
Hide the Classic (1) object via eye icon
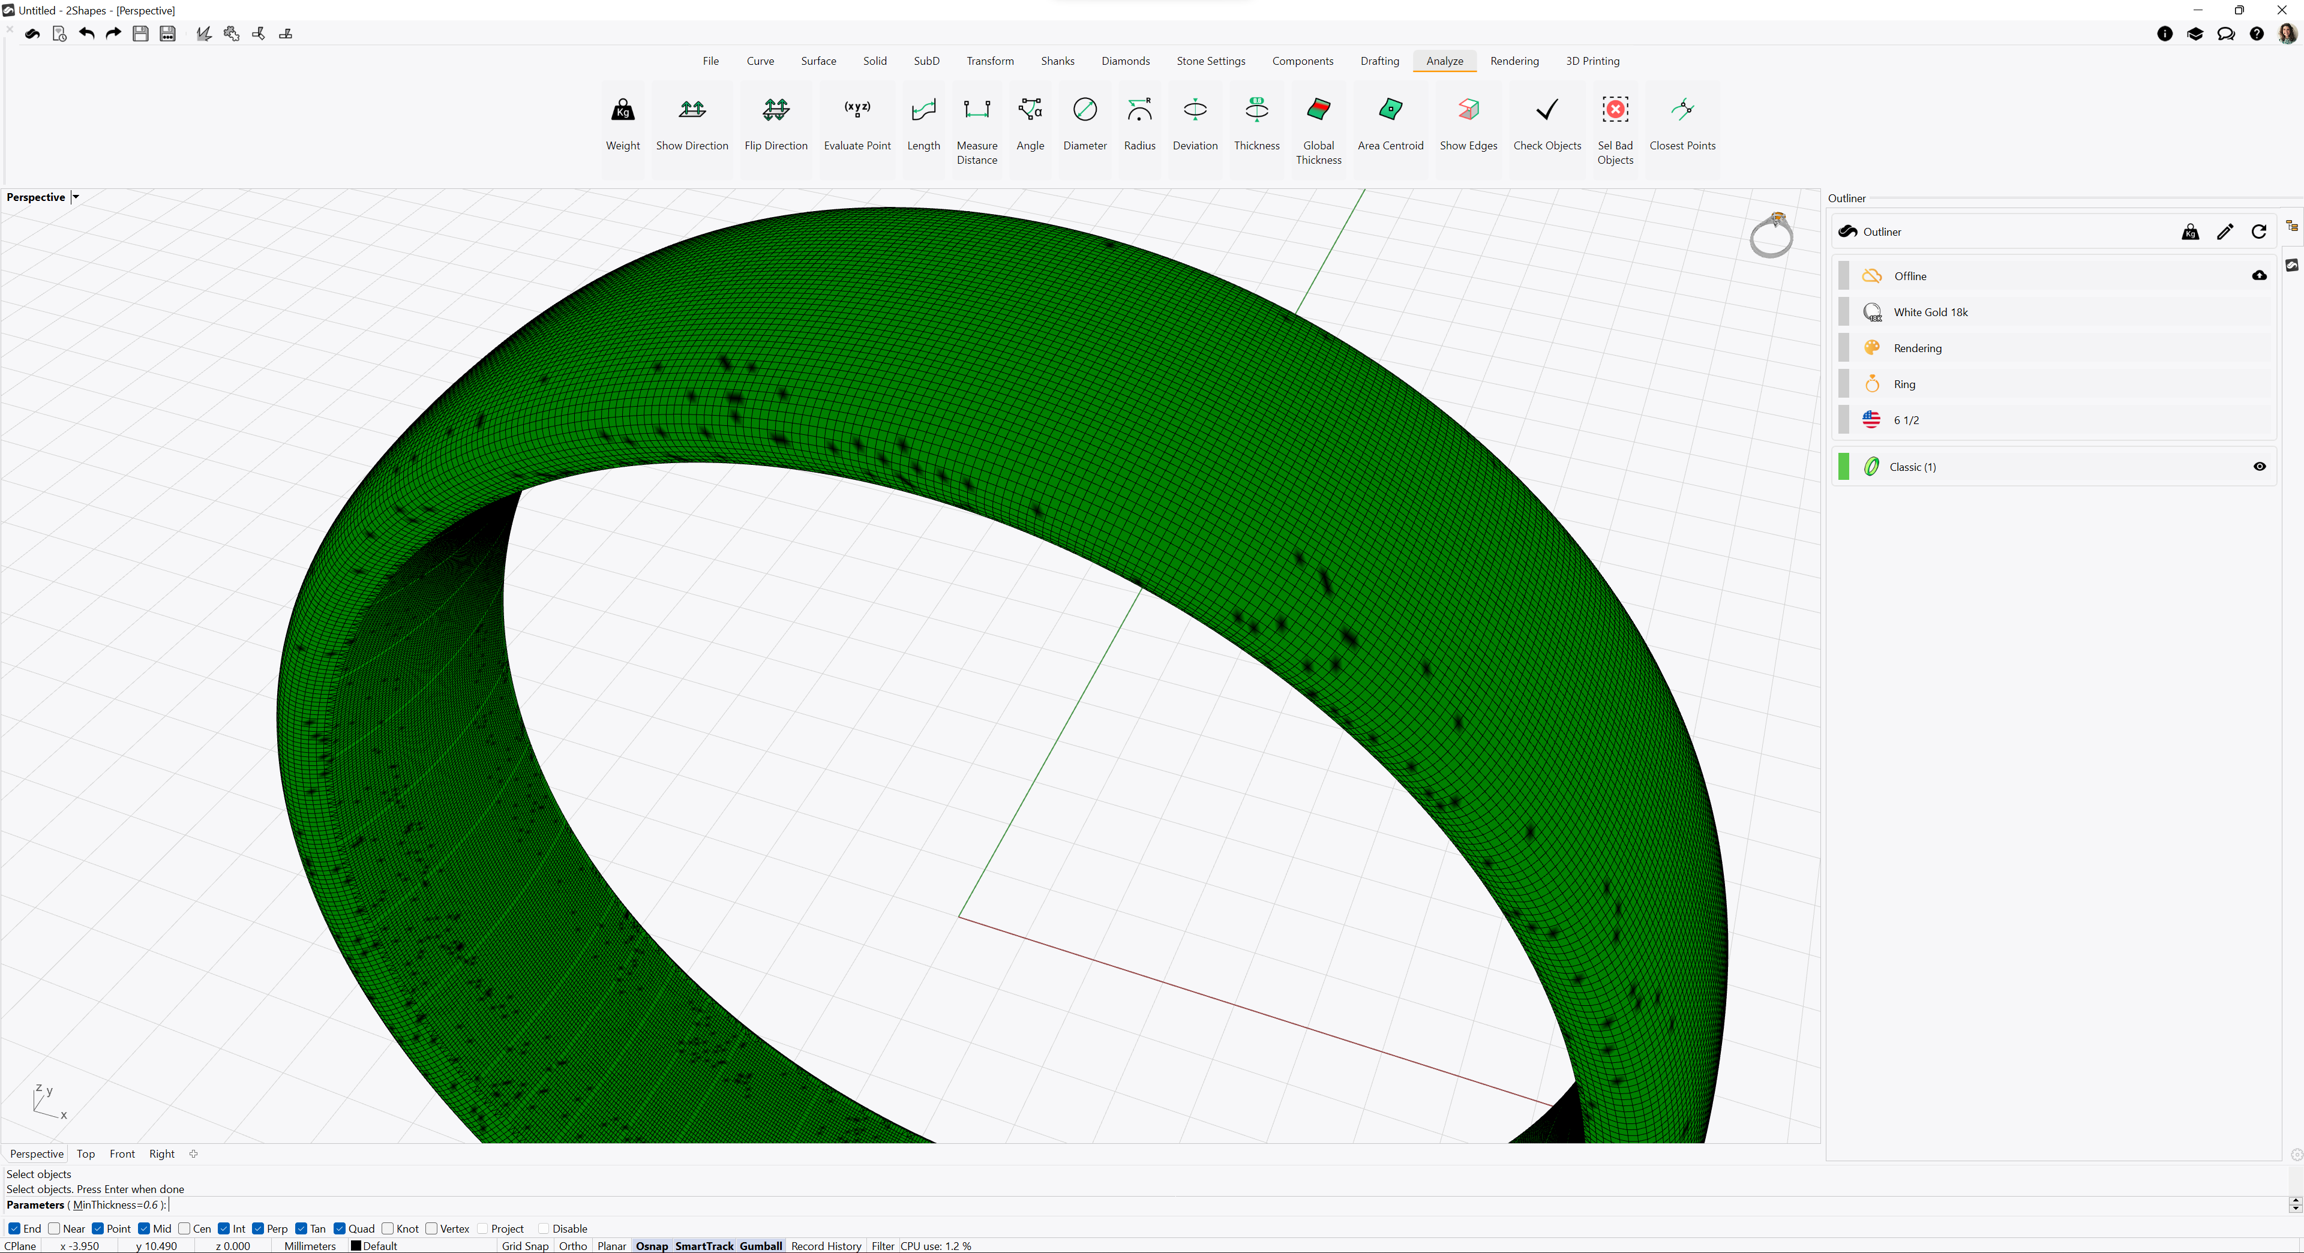point(2259,467)
